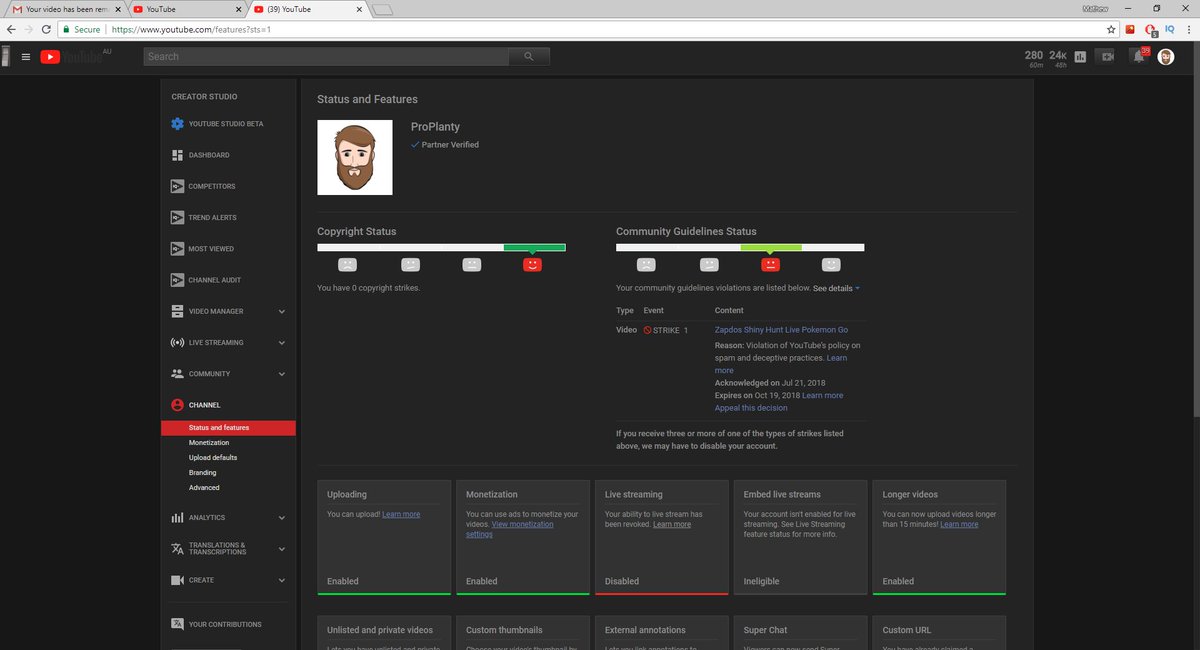
Task: Open Monetization in Channel submenu
Action: coord(209,442)
